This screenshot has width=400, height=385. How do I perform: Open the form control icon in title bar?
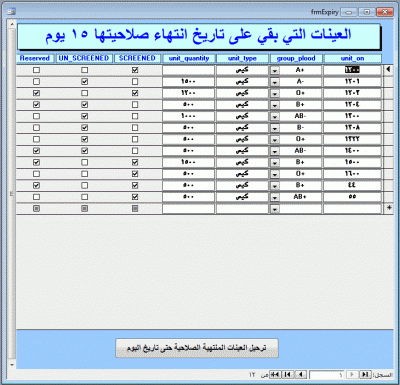[11, 12]
